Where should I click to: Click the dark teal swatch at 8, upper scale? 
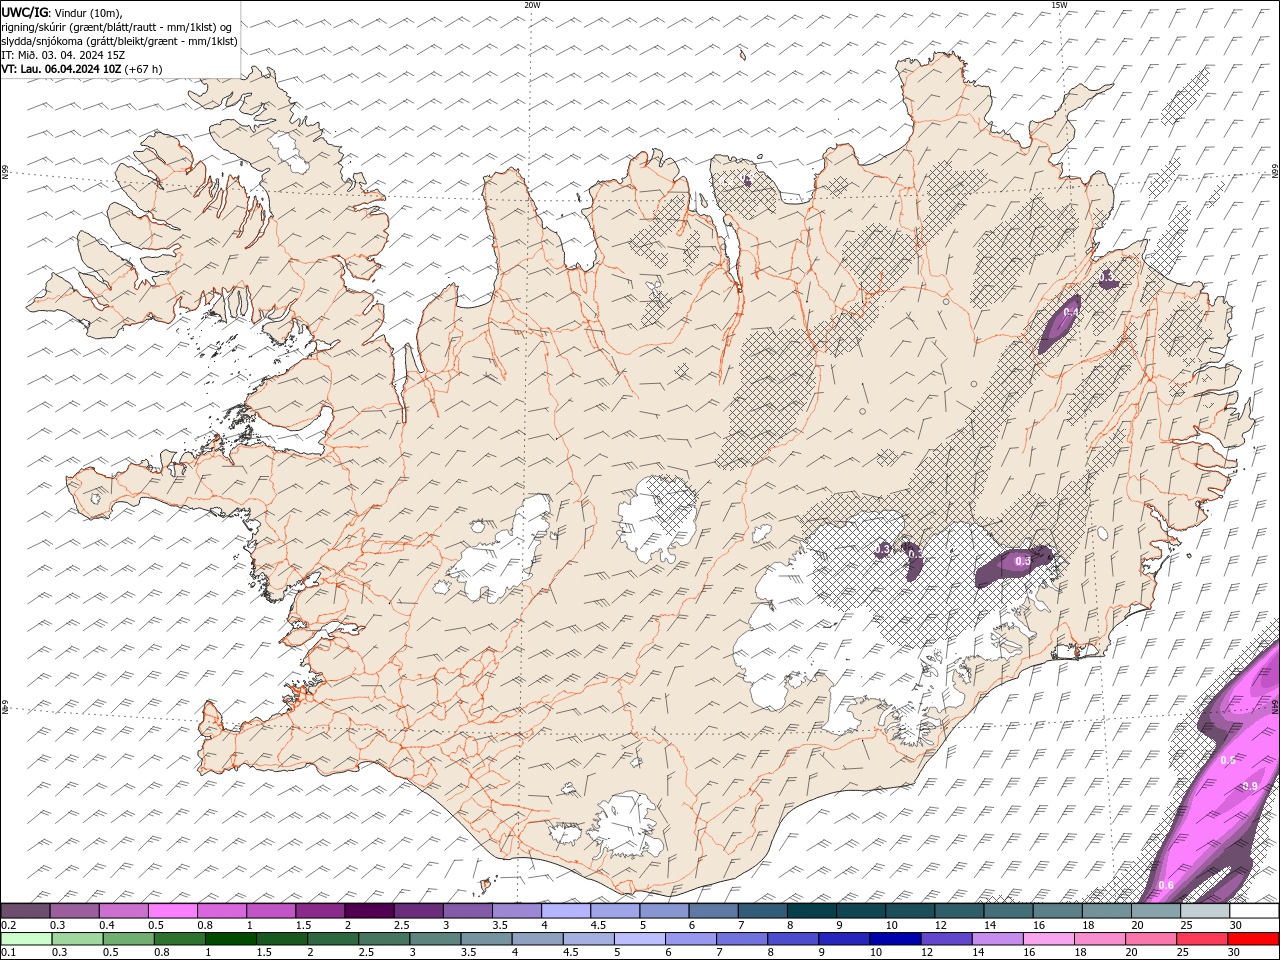tap(812, 911)
